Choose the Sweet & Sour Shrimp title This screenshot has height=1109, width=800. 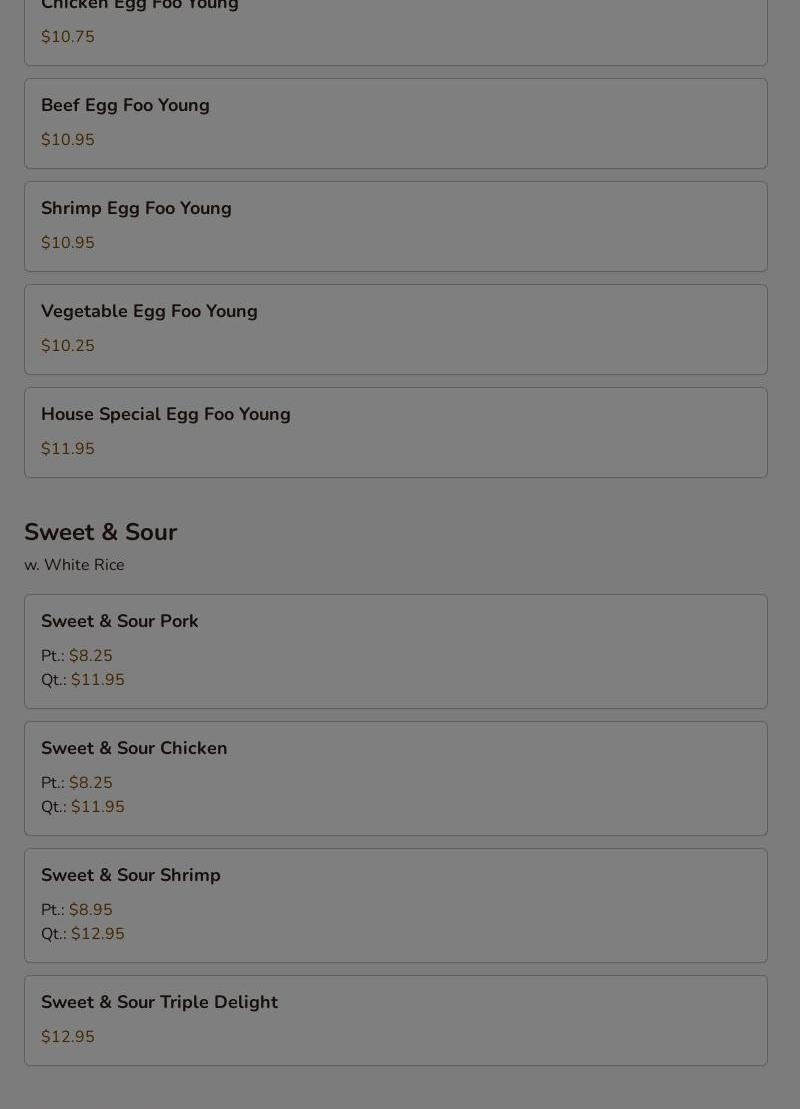point(130,875)
